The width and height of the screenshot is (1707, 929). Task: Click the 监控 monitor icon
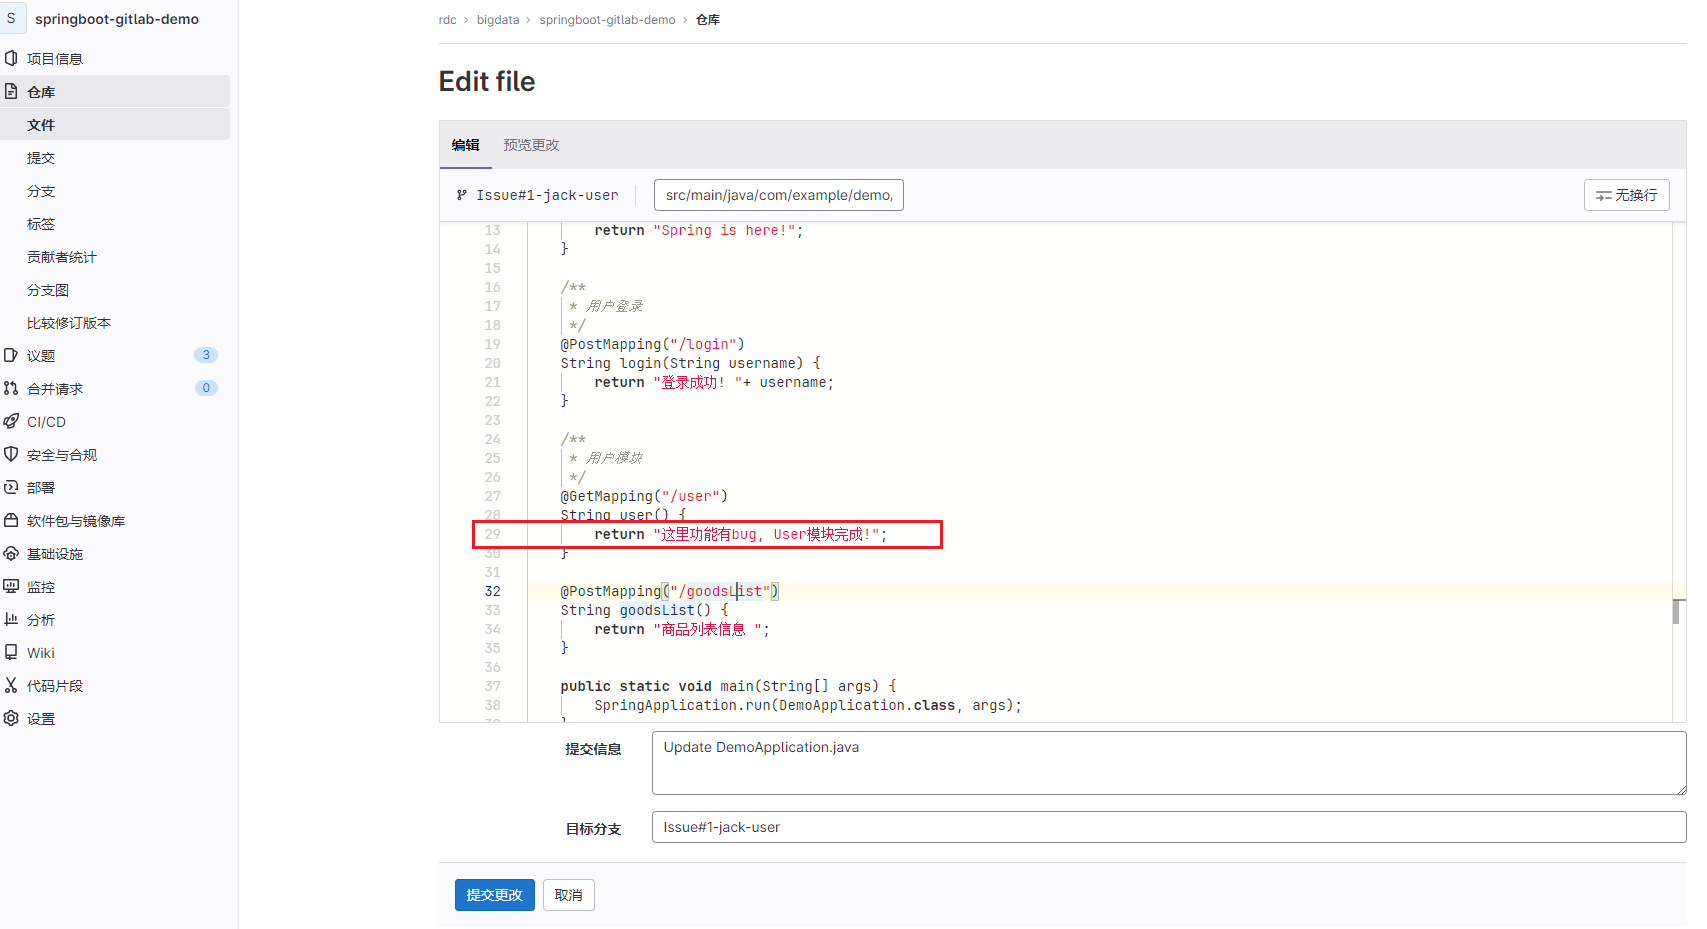click(x=11, y=586)
